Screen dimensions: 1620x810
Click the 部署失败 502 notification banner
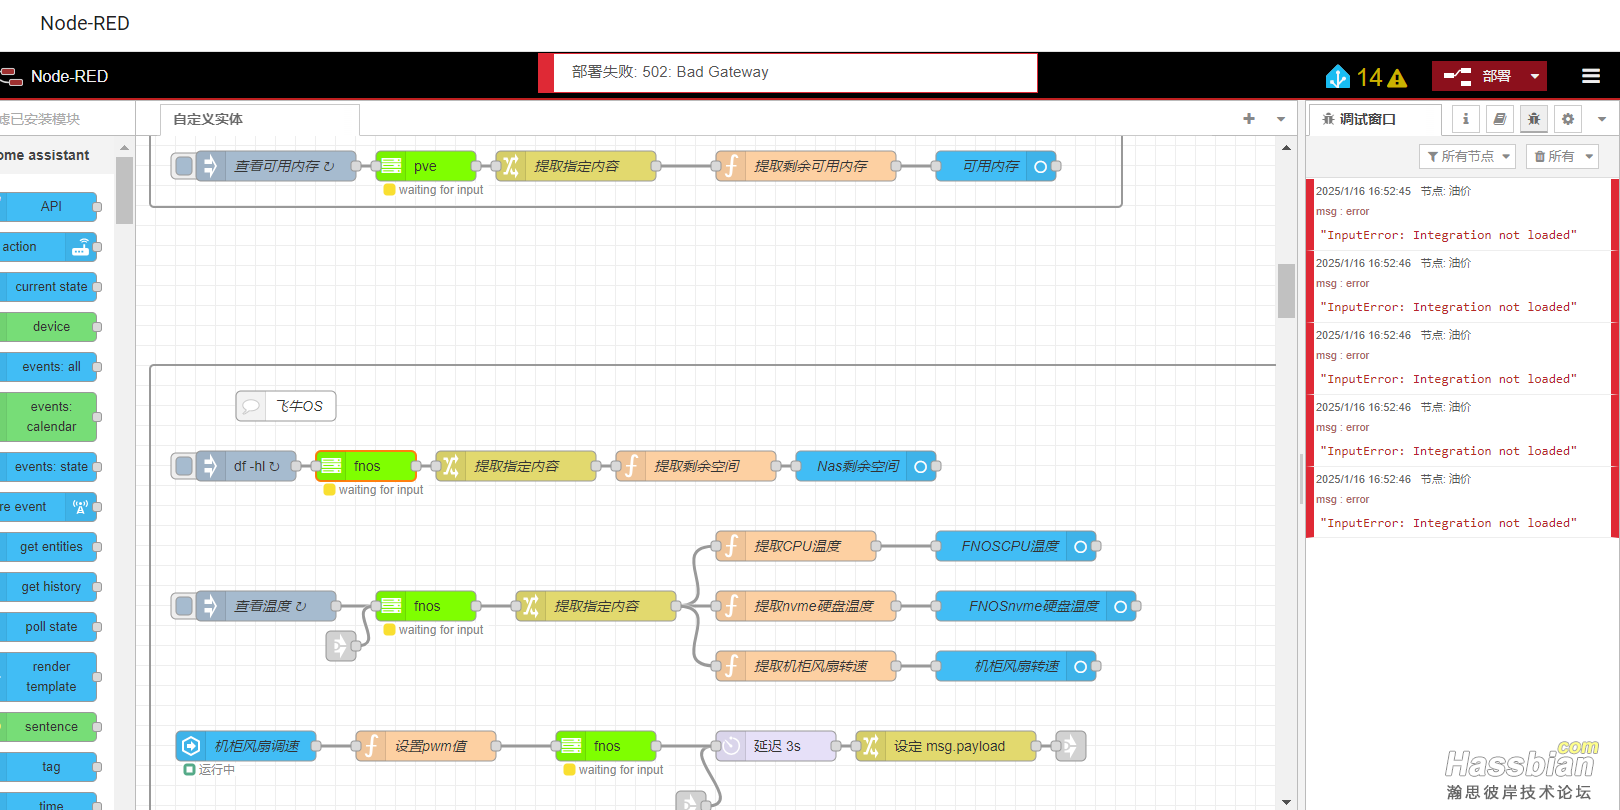point(788,73)
